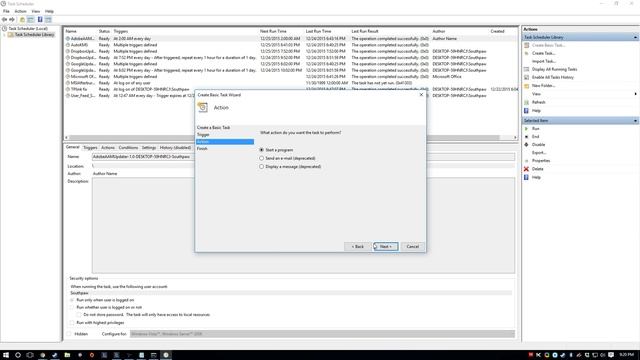Click the task list horizontal scrollbar
640x360 pixels.
point(284,138)
